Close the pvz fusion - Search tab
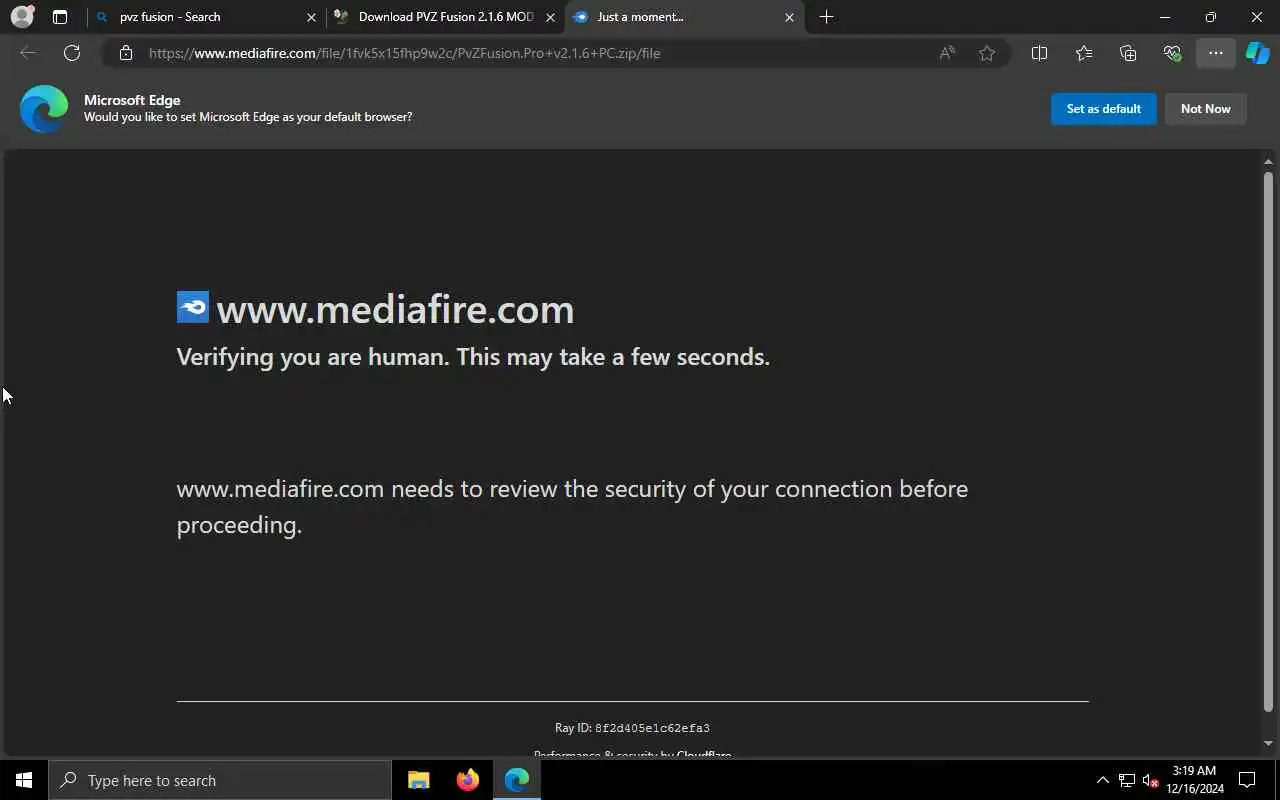This screenshot has width=1280, height=800. [x=311, y=17]
